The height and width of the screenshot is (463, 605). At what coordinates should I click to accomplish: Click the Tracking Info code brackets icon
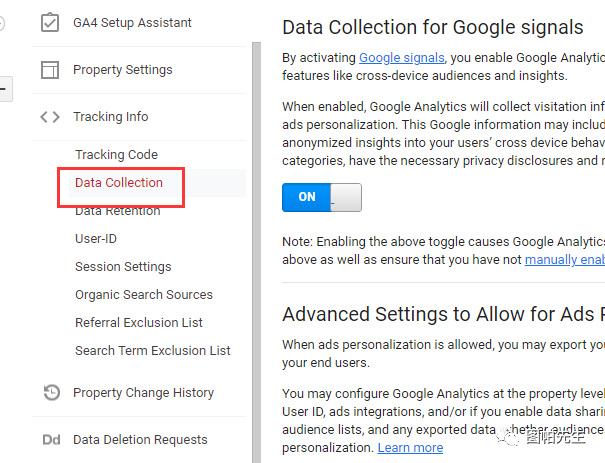pyautogui.click(x=50, y=117)
